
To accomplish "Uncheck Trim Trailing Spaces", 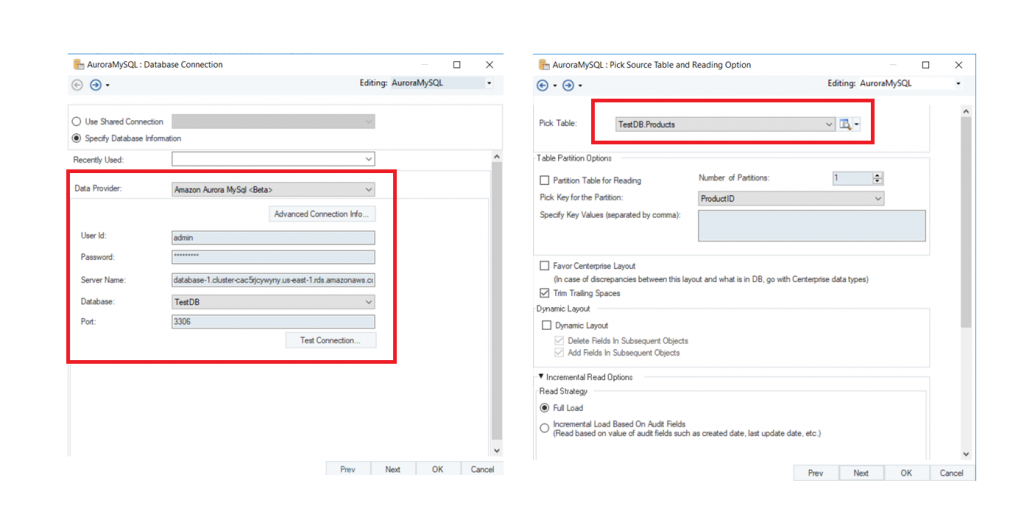I will coord(545,293).
